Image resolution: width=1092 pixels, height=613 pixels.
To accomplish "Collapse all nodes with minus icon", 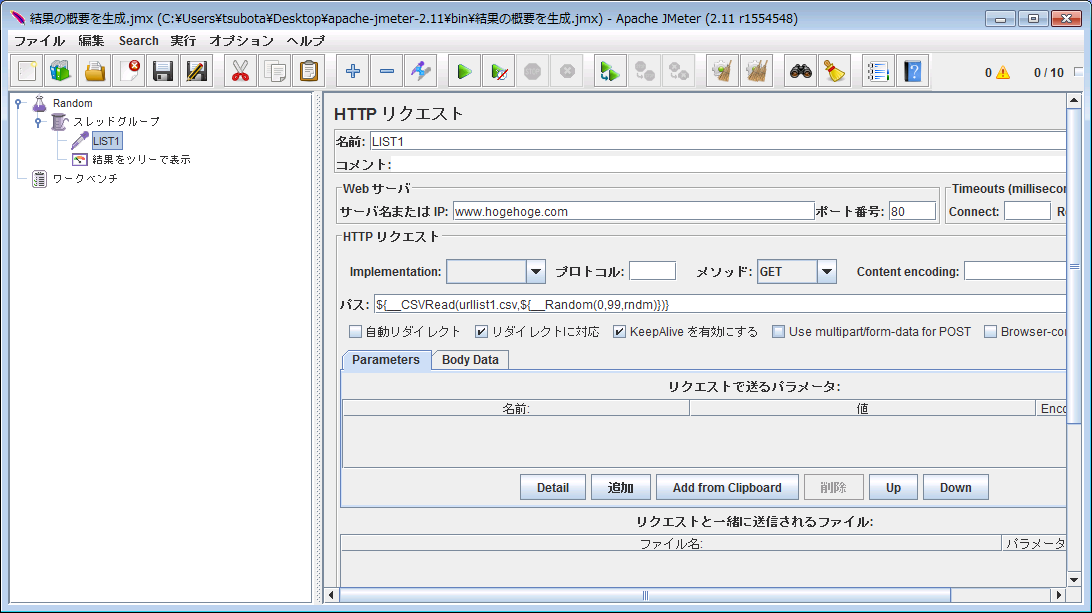I will tap(387, 71).
